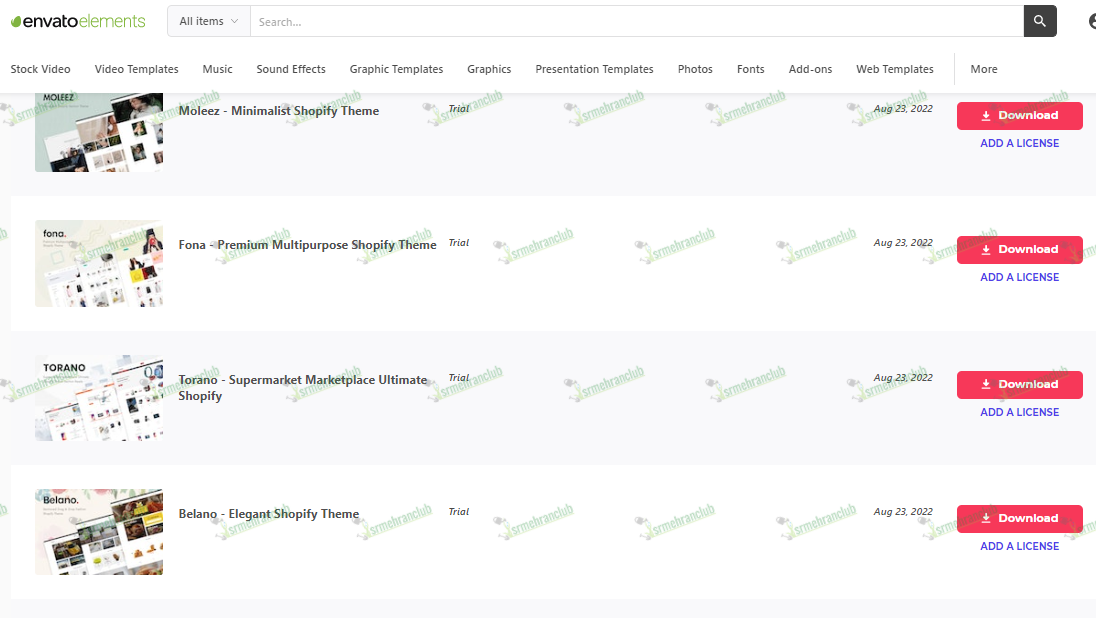Add a license for Moleez
The width and height of the screenshot is (1096, 618).
coord(1020,143)
